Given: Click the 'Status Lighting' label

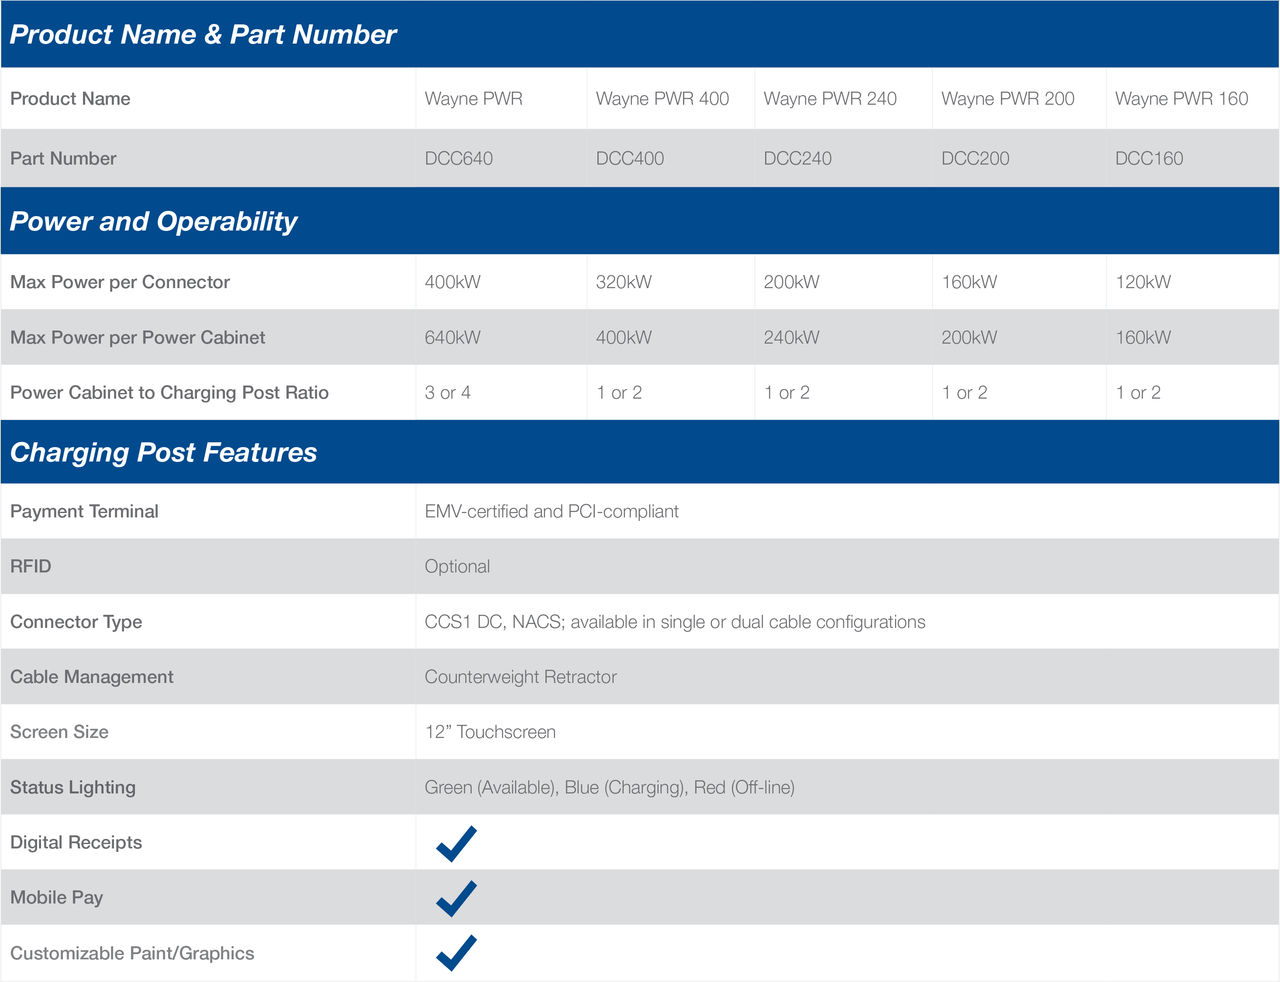Looking at the screenshot, I should (x=73, y=787).
